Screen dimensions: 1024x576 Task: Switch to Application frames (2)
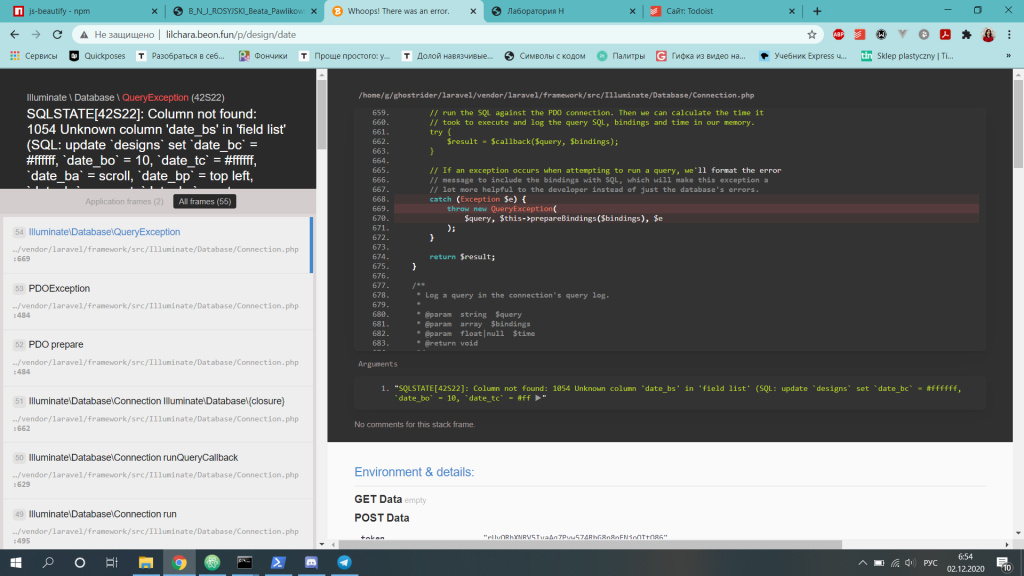tap(124, 202)
